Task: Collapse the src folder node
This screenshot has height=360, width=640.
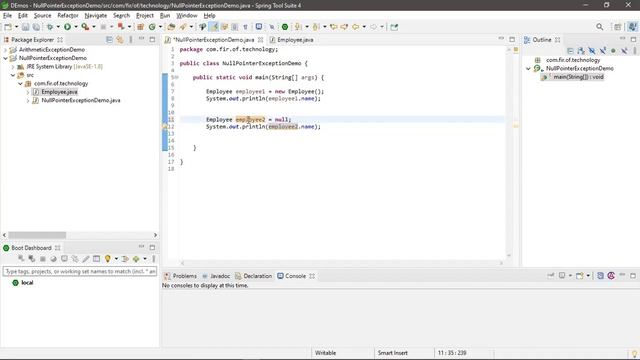Action: coord(13,75)
